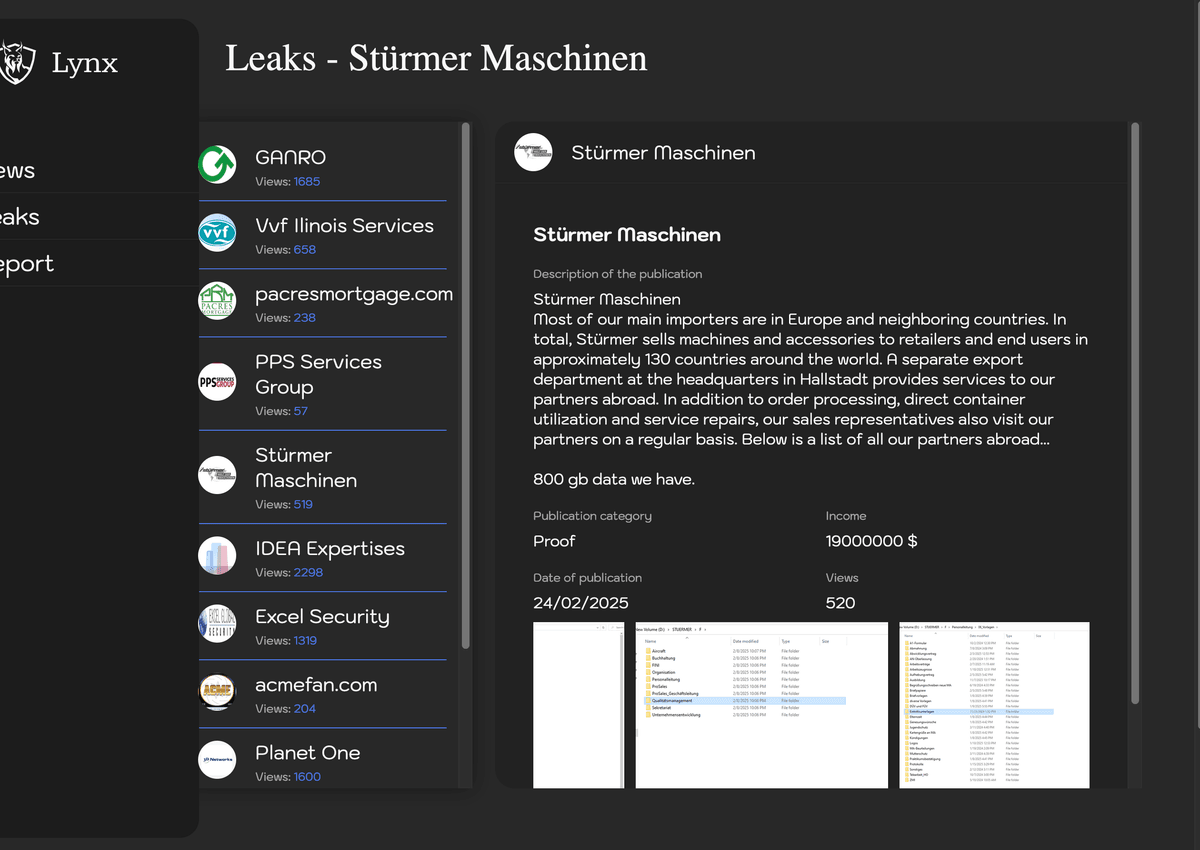
Task: Click the Stürmer Maschinen detail header title
Action: (663, 153)
